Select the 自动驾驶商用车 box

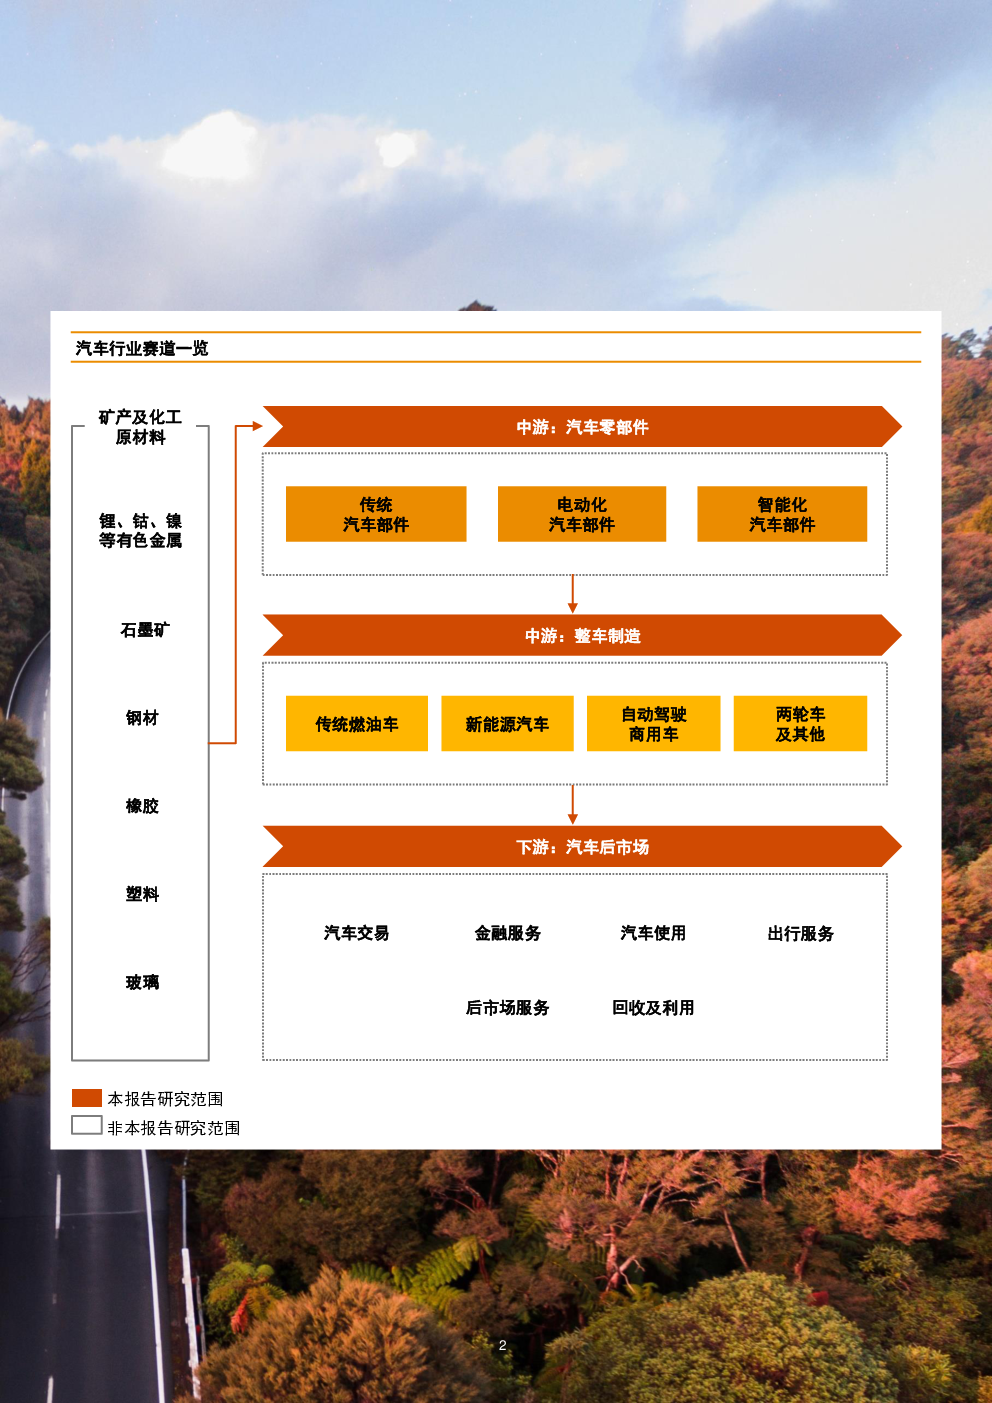pyautogui.click(x=653, y=724)
